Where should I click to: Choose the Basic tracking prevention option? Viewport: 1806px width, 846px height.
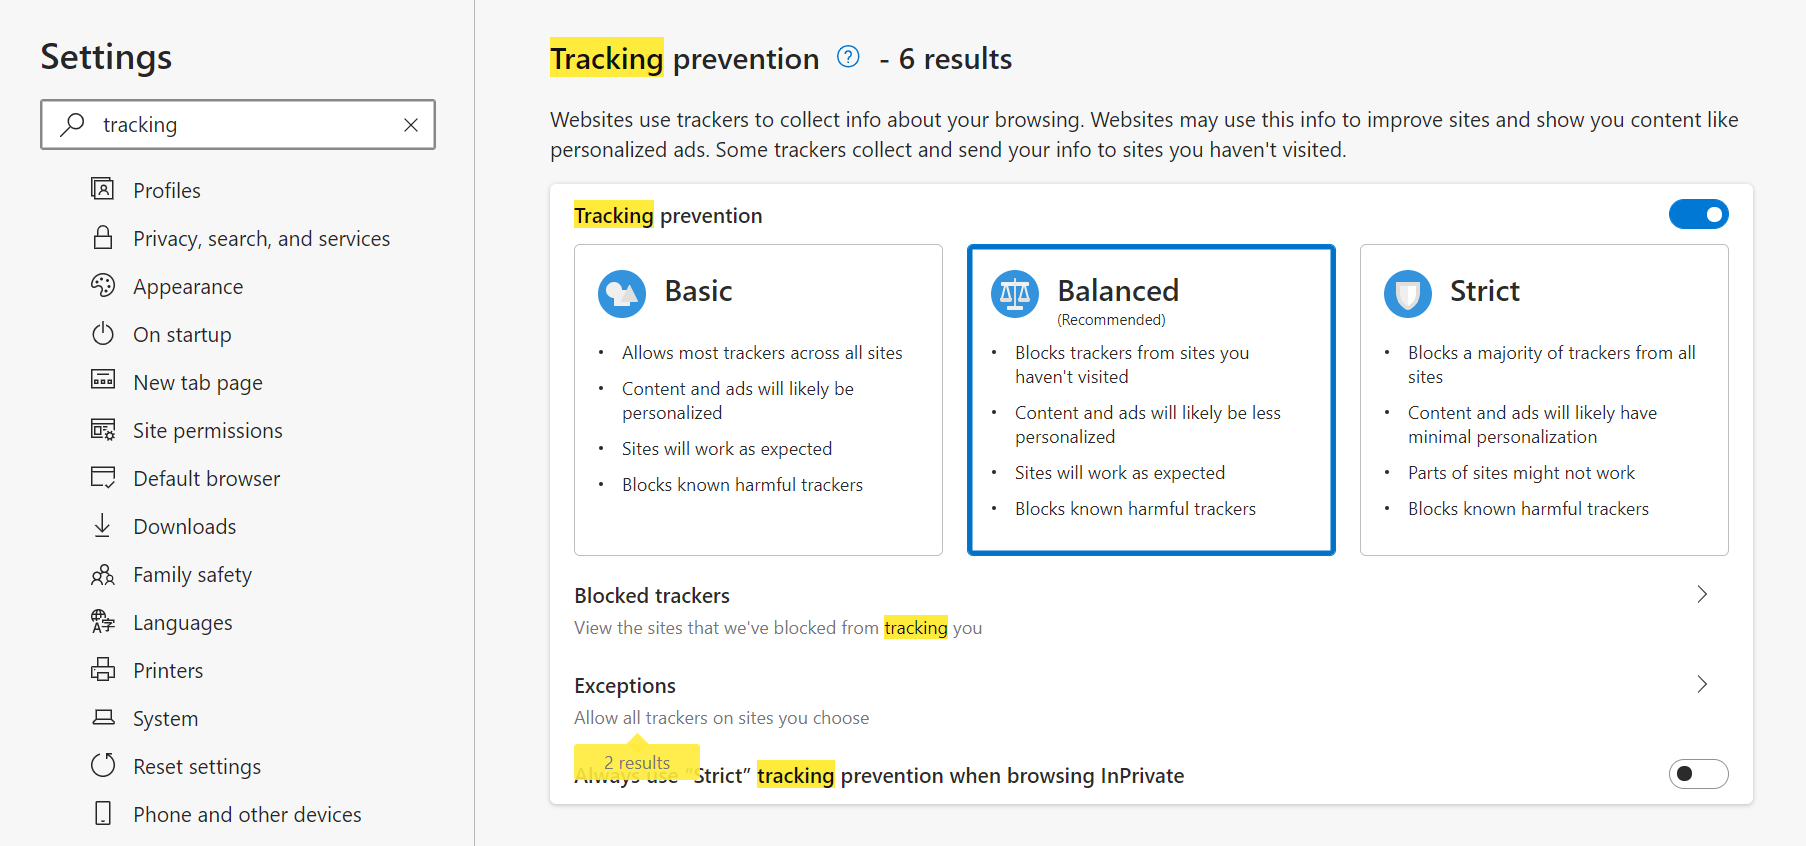[758, 399]
